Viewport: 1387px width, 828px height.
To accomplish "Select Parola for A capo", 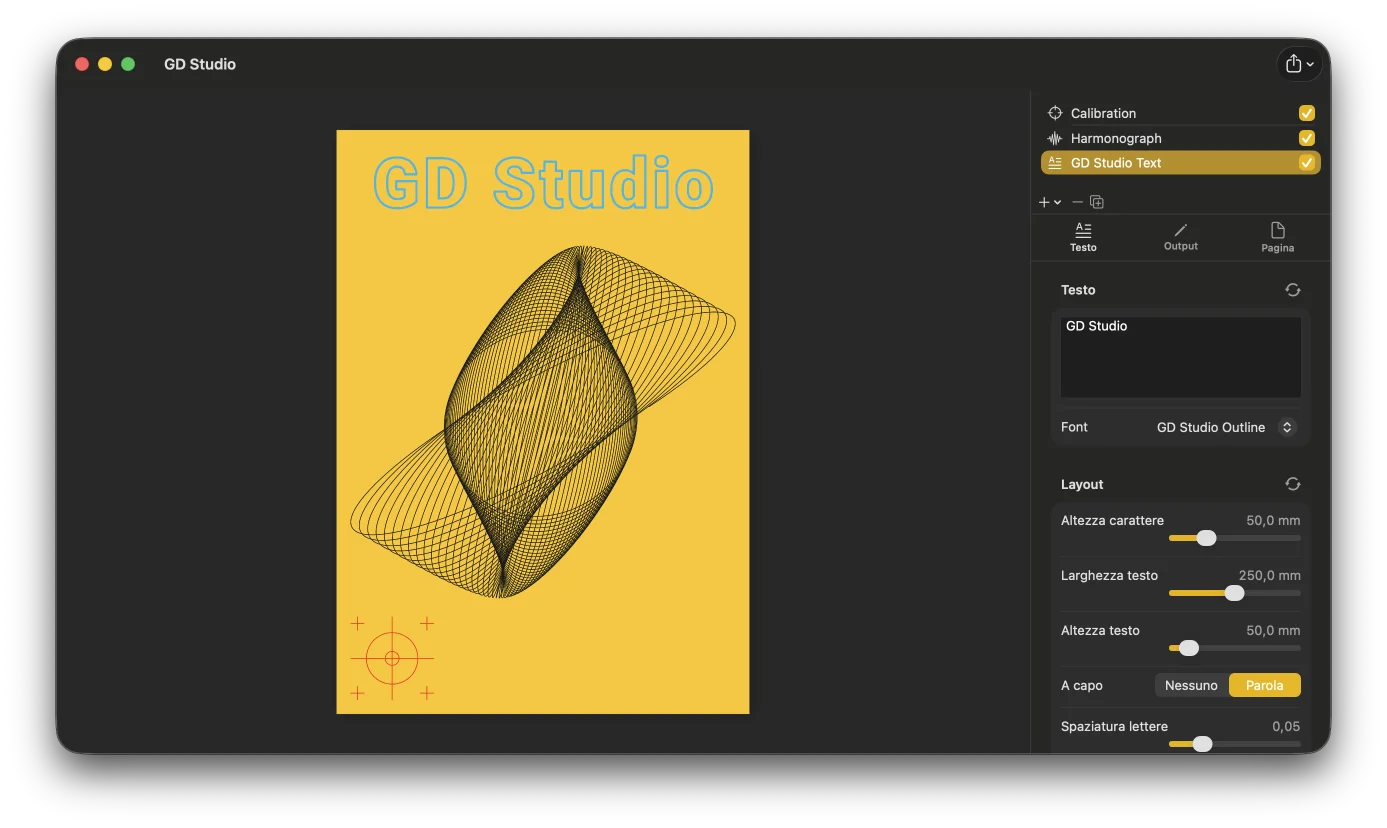I will tap(1264, 685).
